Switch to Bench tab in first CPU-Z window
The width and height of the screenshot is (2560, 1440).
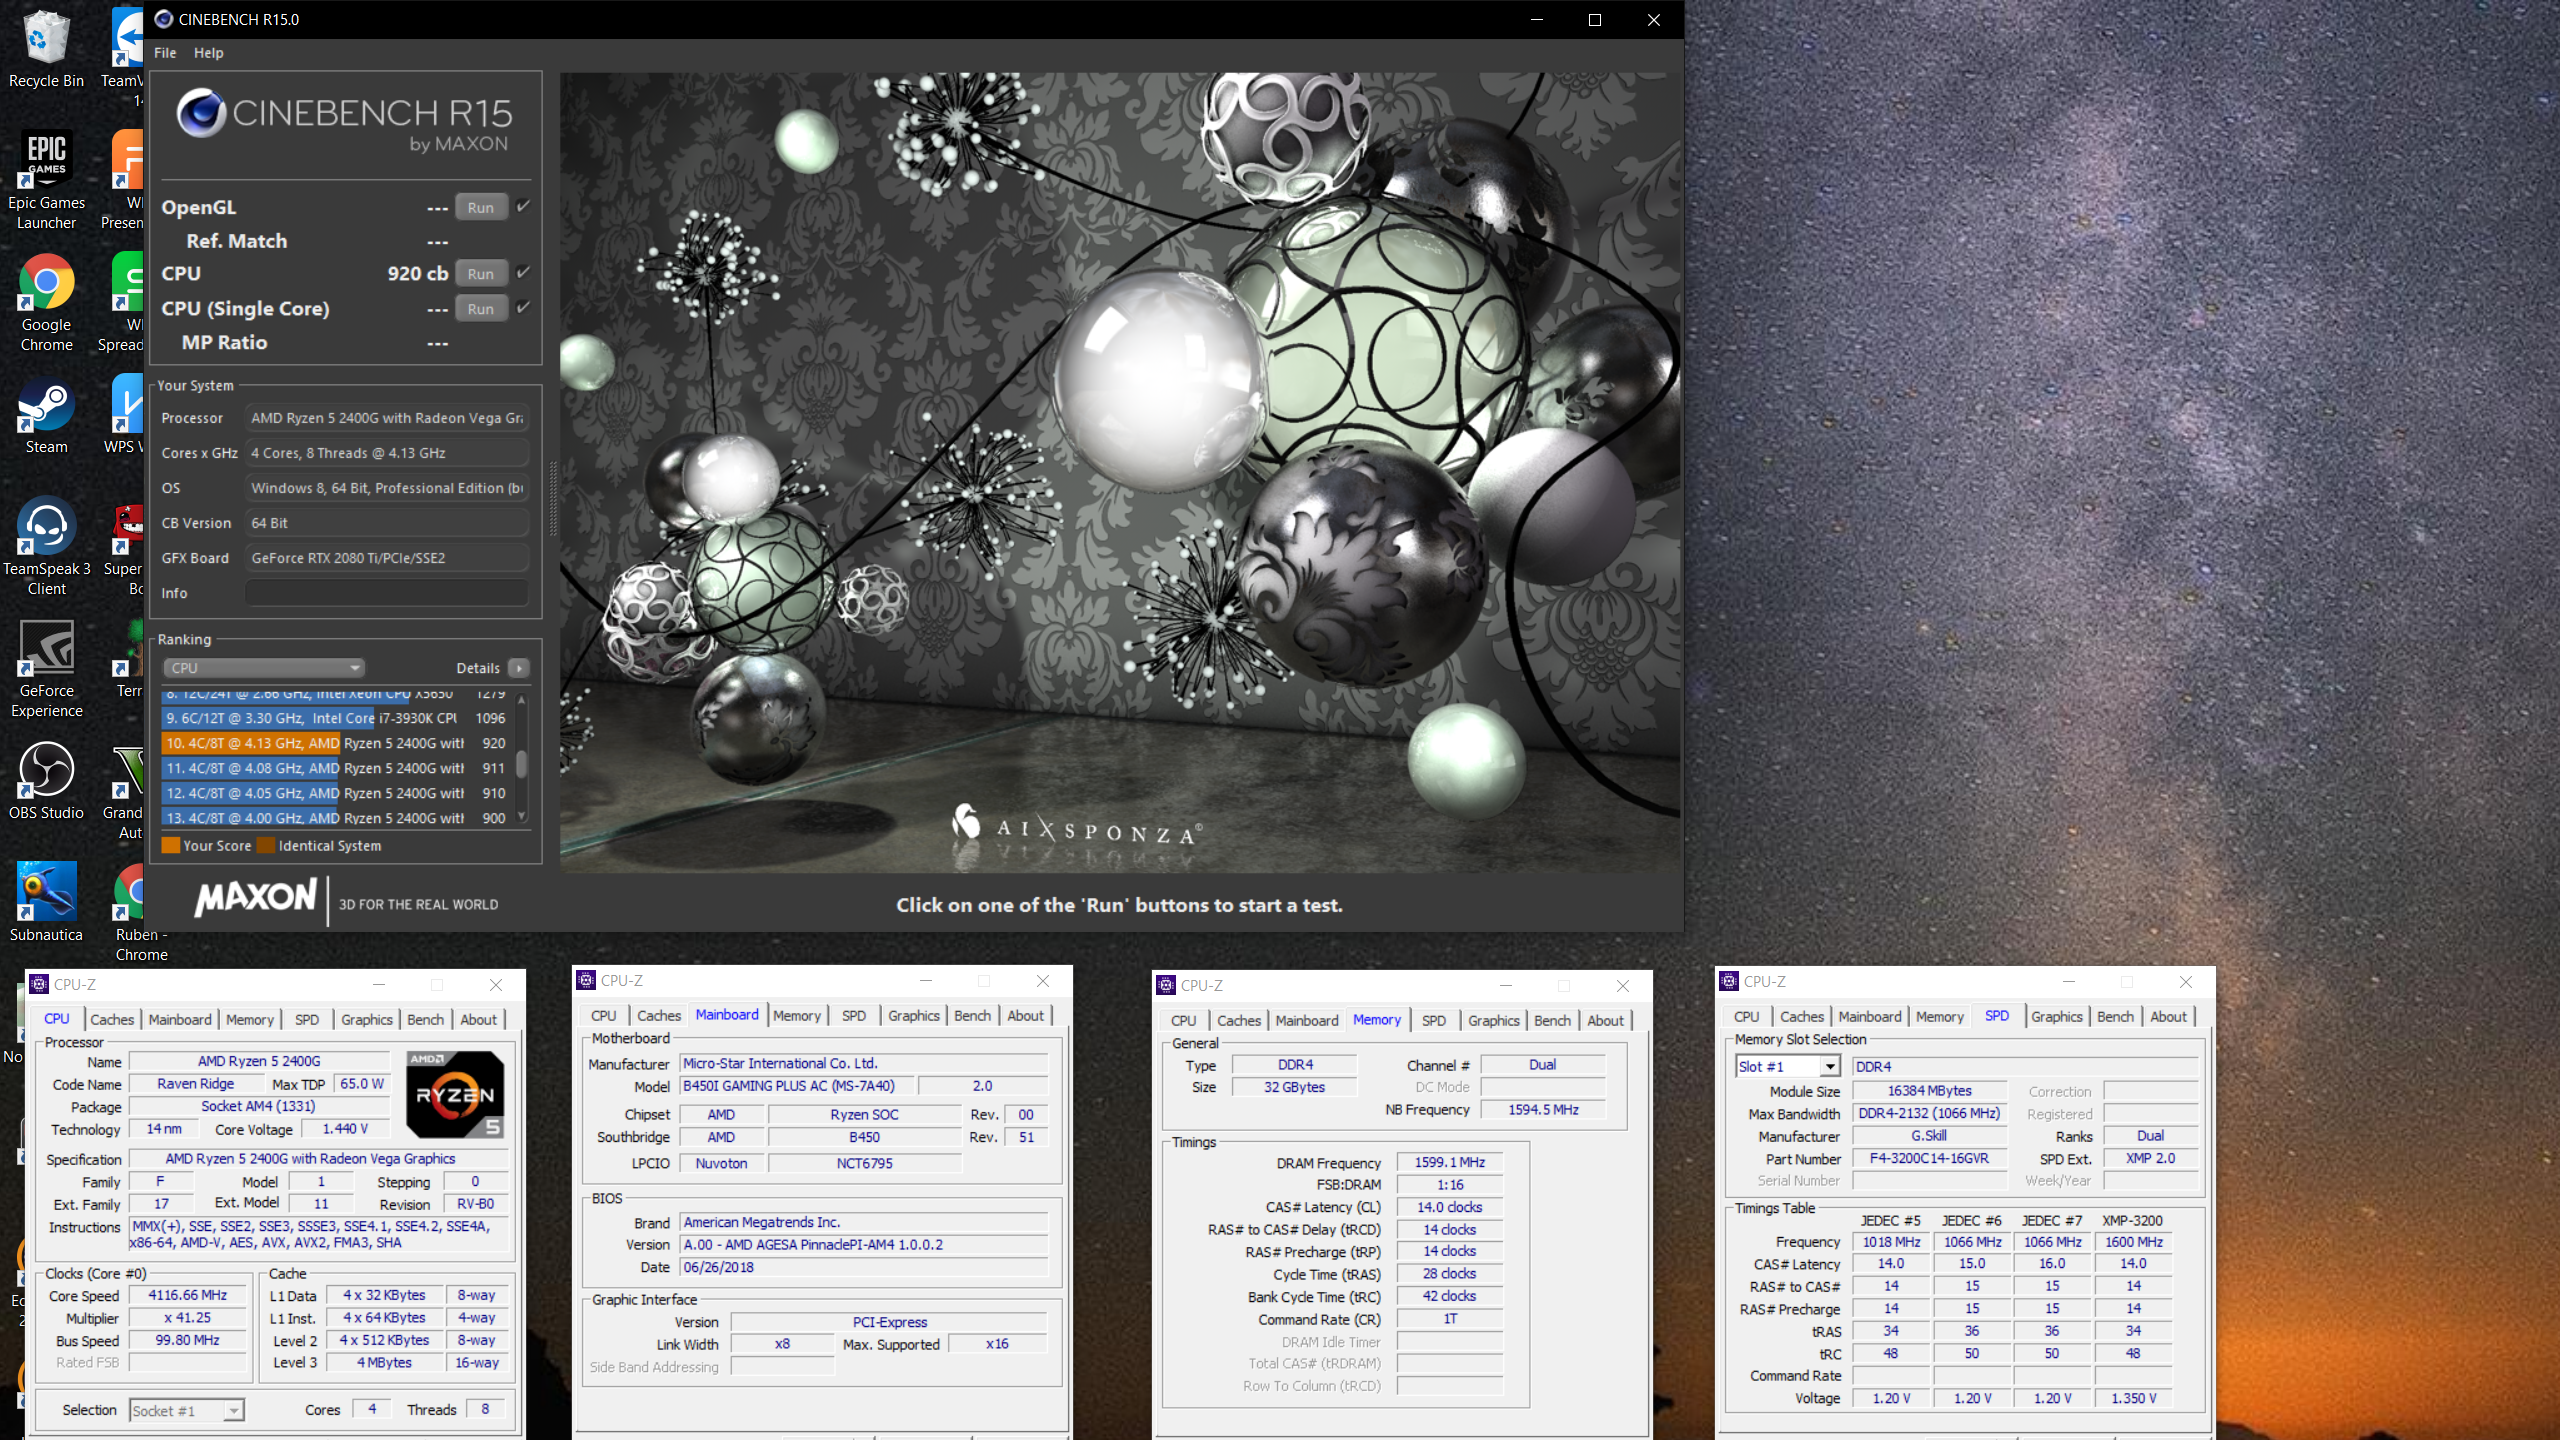click(x=425, y=1019)
